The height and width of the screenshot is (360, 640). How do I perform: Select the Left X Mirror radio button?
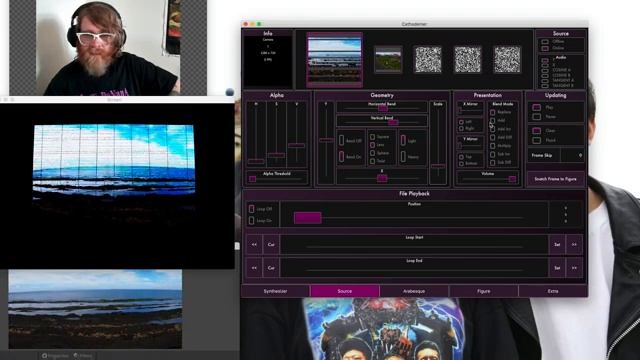coord(461,122)
